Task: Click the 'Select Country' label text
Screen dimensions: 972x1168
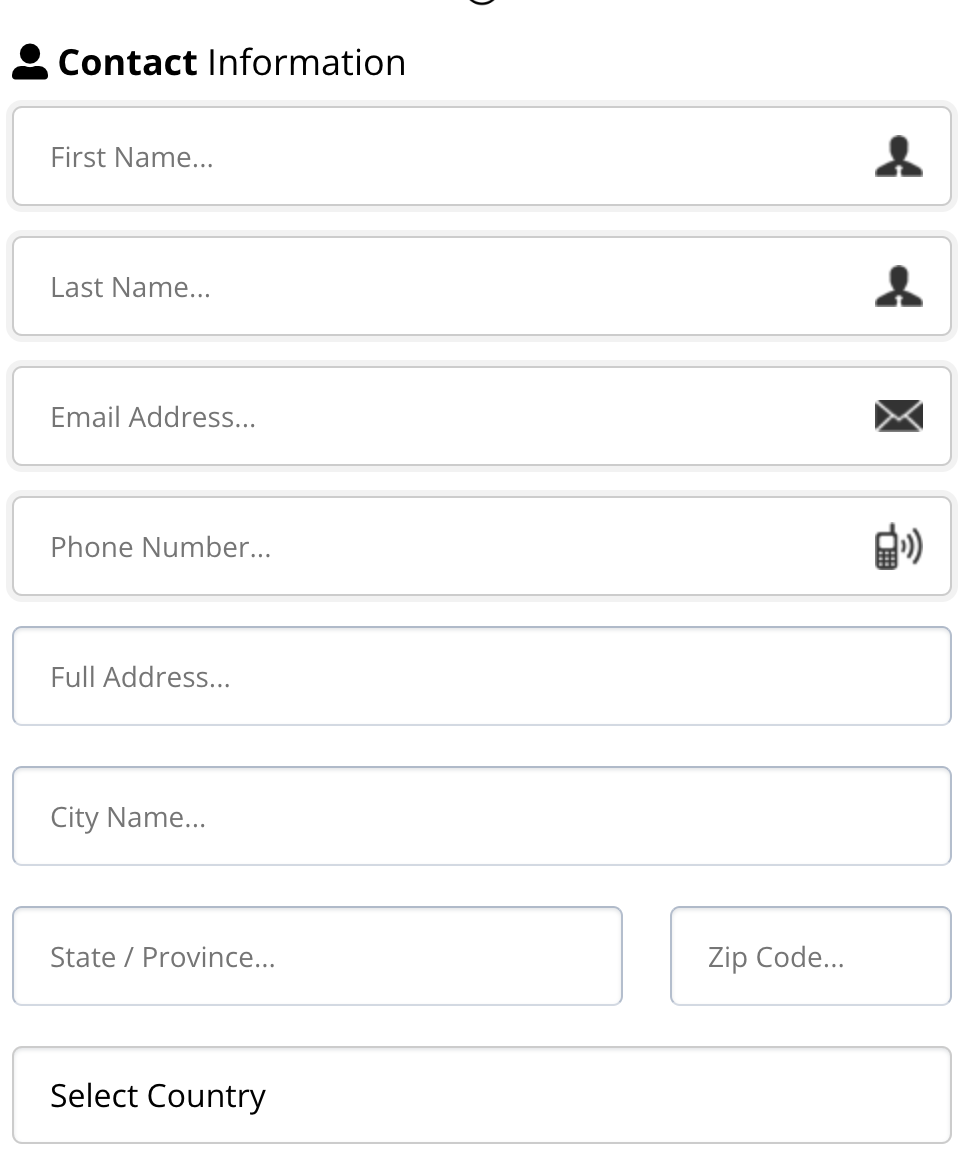Action: [158, 1096]
